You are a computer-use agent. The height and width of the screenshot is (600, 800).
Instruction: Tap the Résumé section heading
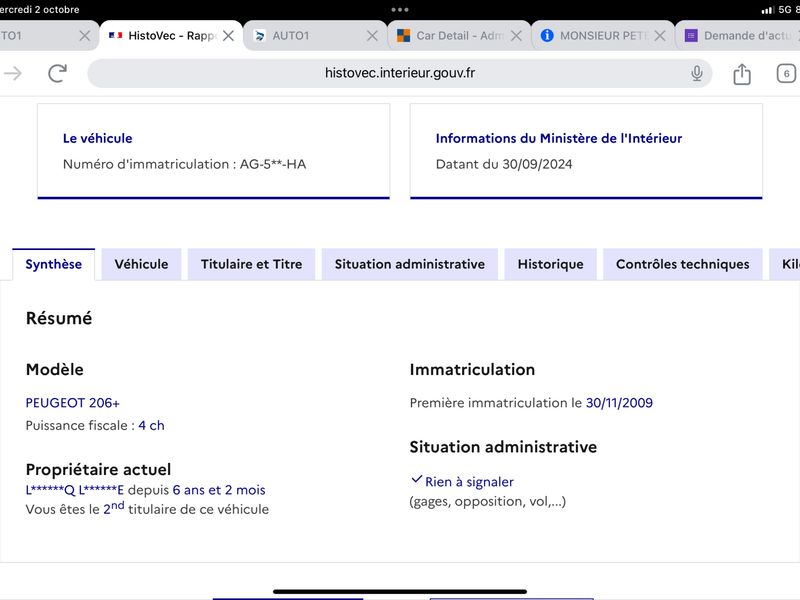click(59, 318)
